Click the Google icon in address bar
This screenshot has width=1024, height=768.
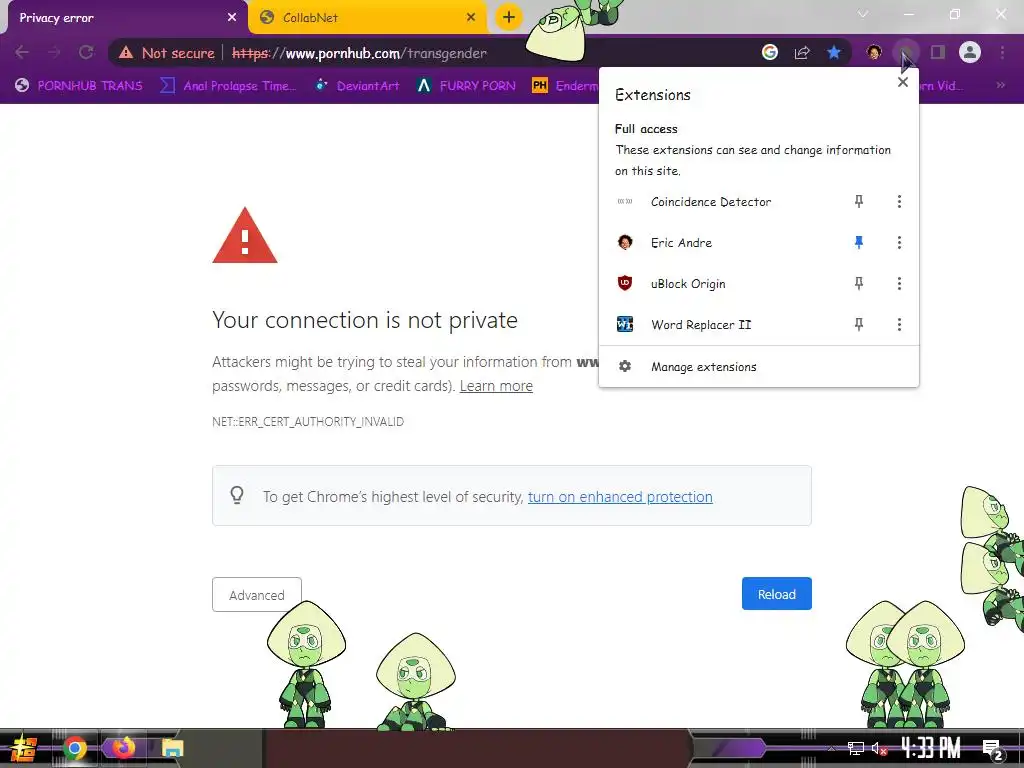(770, 52)
